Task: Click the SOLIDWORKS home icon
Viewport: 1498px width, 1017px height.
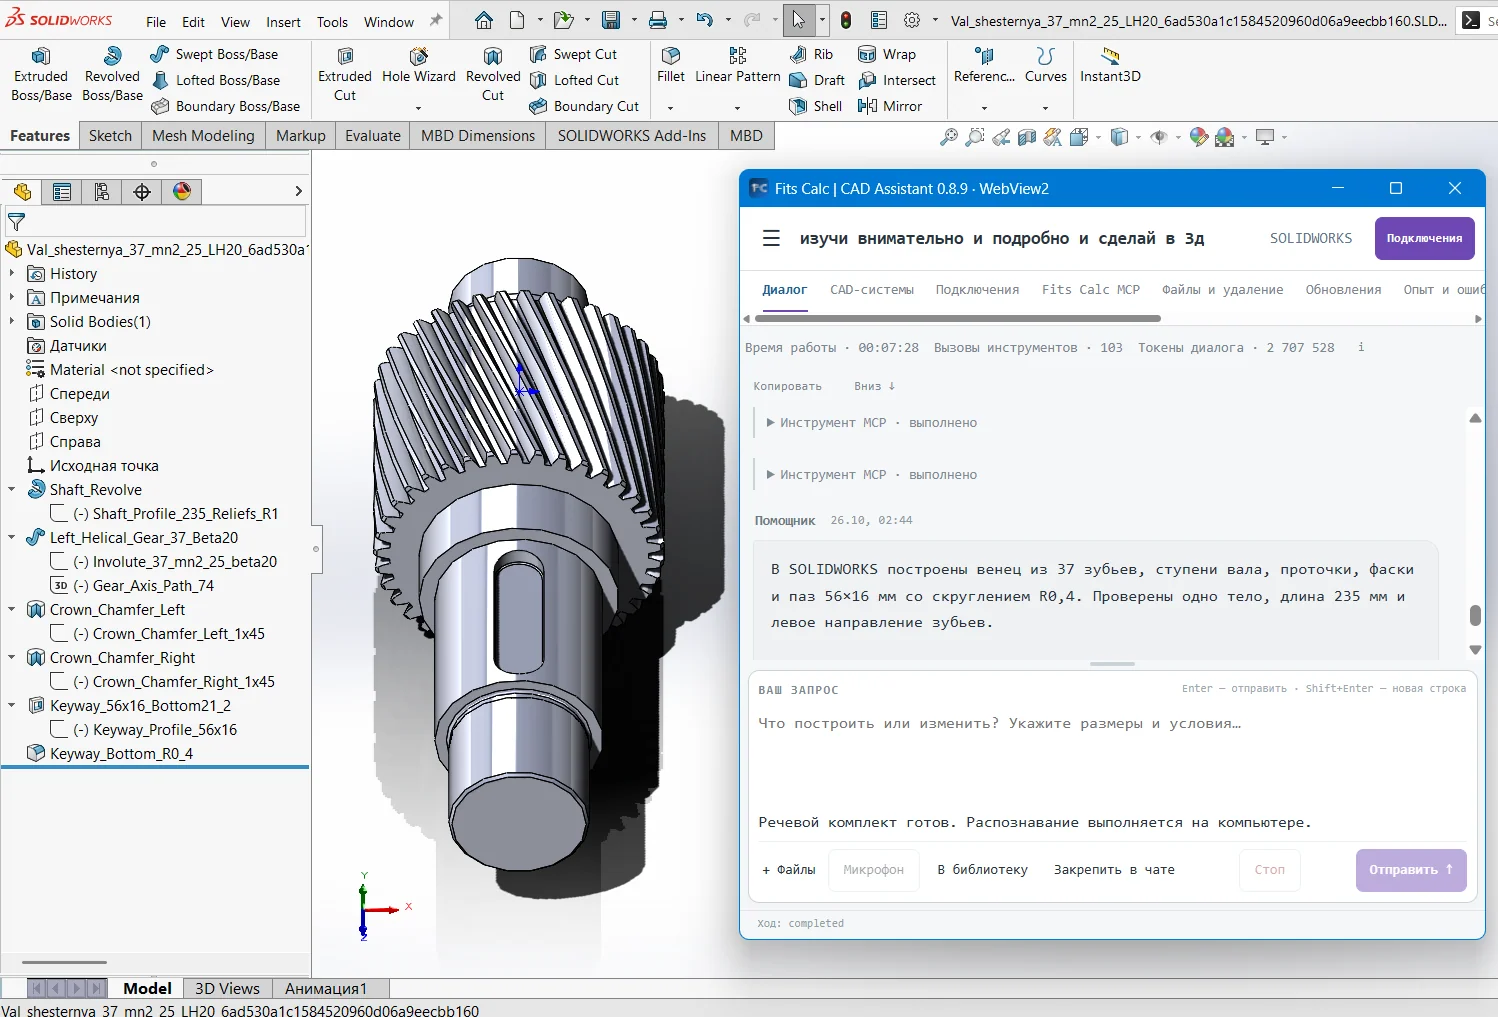Action: click(484, 20)
